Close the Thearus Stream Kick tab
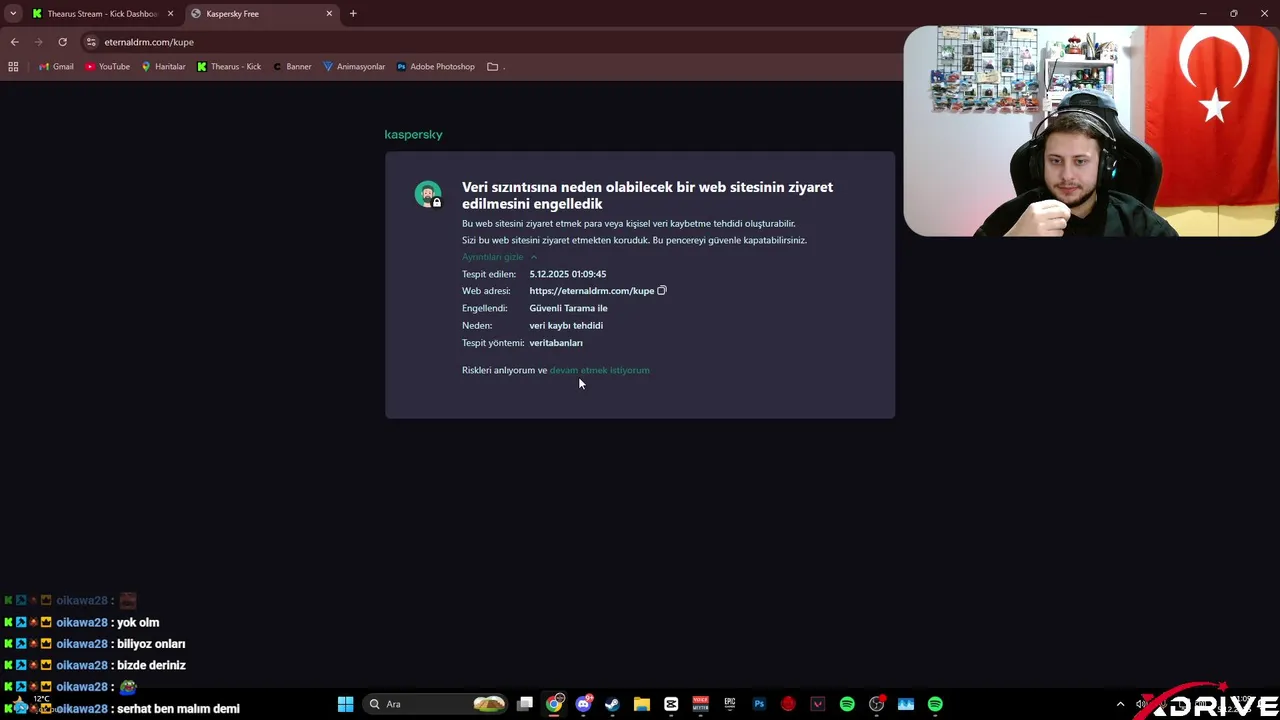Image resolution: width=1280 pixels, height=720 pixels. coord(170,14)
